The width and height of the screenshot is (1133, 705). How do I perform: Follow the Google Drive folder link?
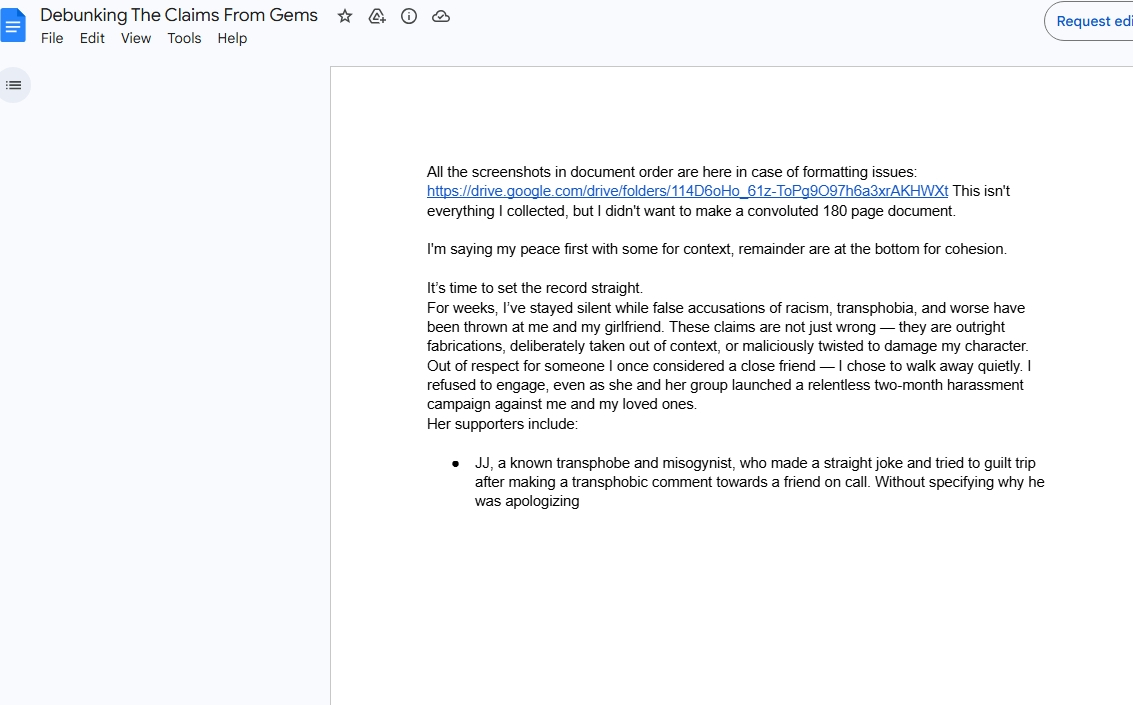click(687, 191)
